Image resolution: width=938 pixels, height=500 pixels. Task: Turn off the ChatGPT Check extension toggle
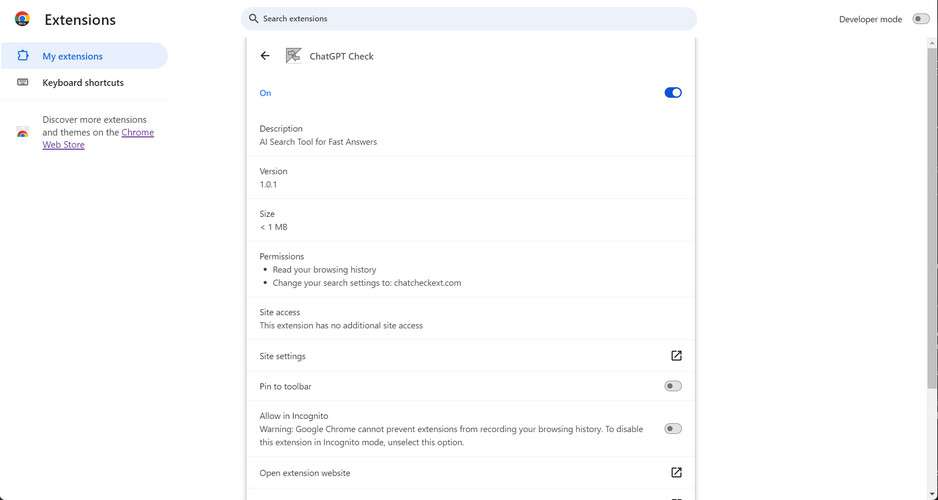tap(673, 93)
